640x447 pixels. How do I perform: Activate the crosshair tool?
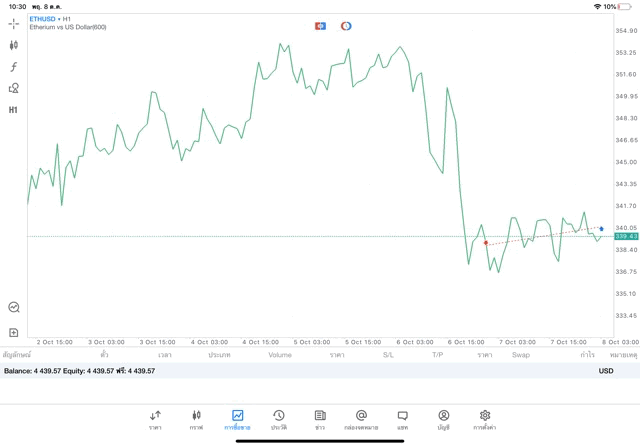click(14, 23)
